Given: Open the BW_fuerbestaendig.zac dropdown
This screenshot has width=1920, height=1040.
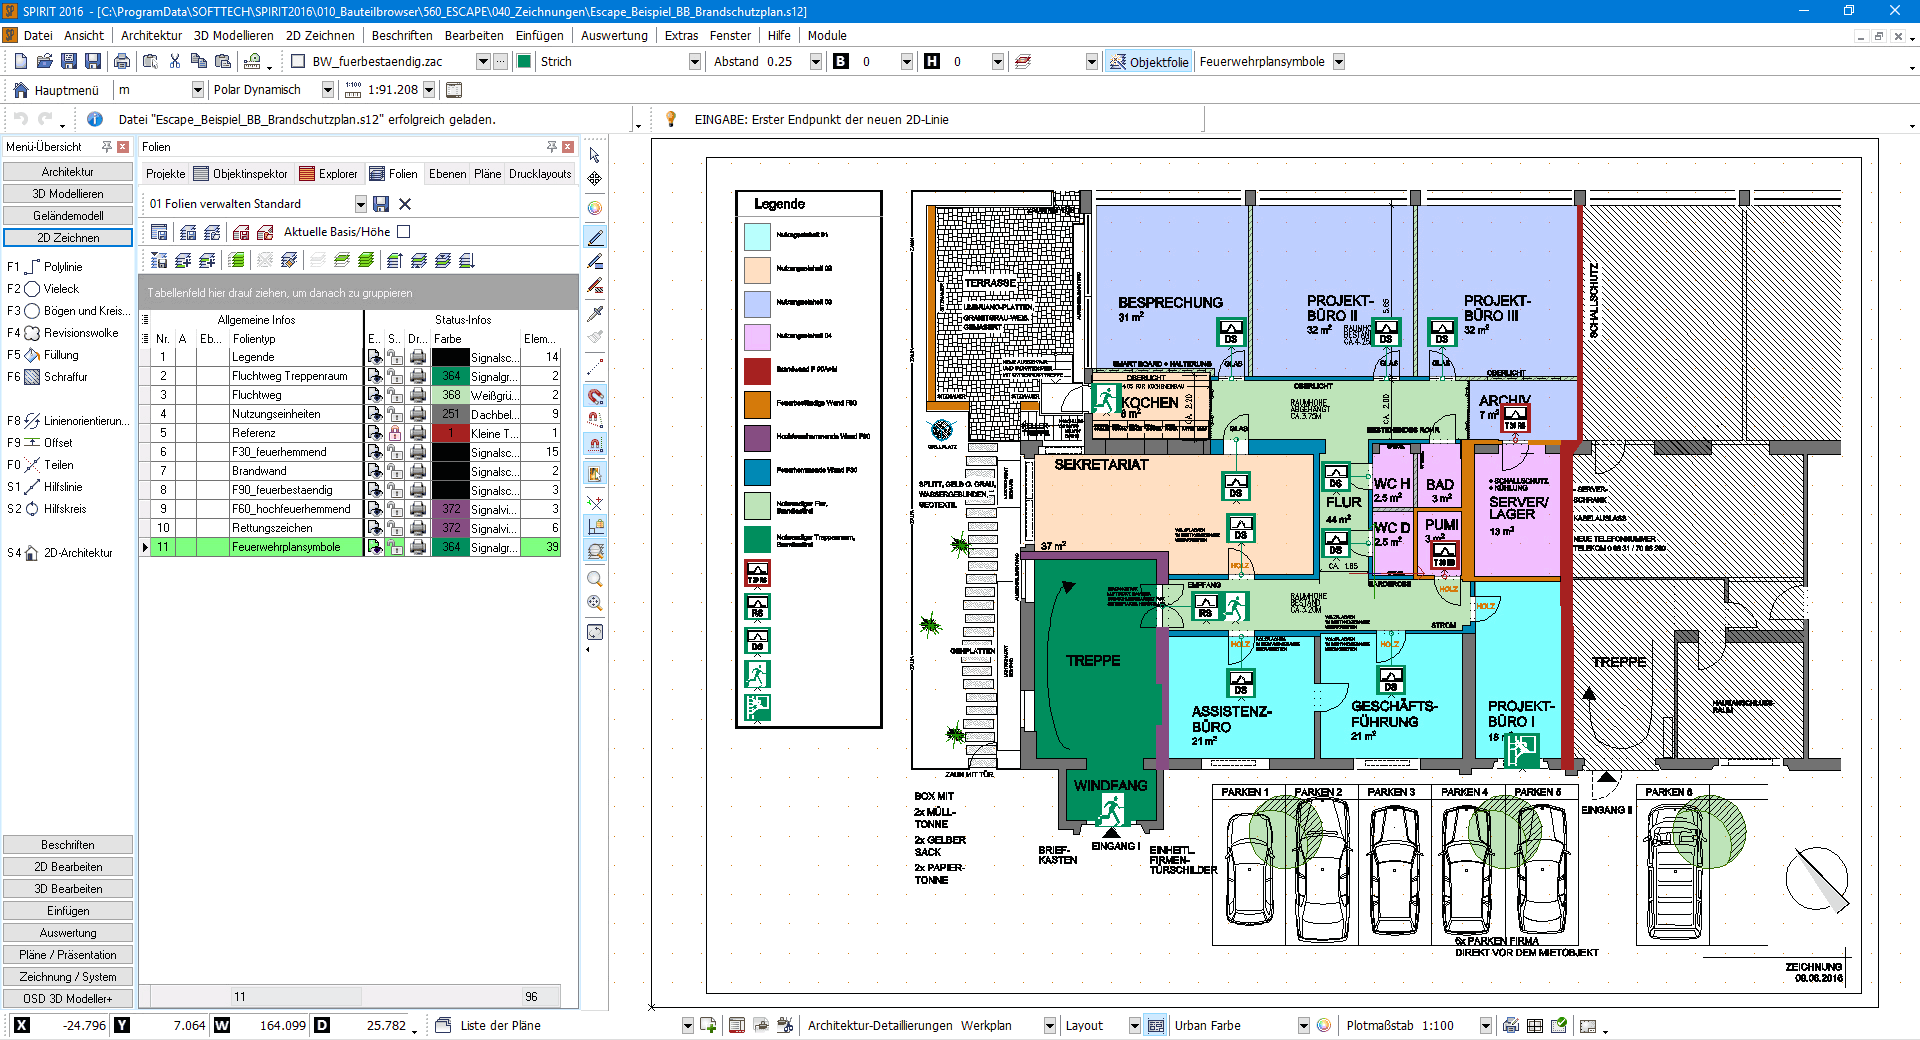Looking at the screenshot, I should [483, 62].
